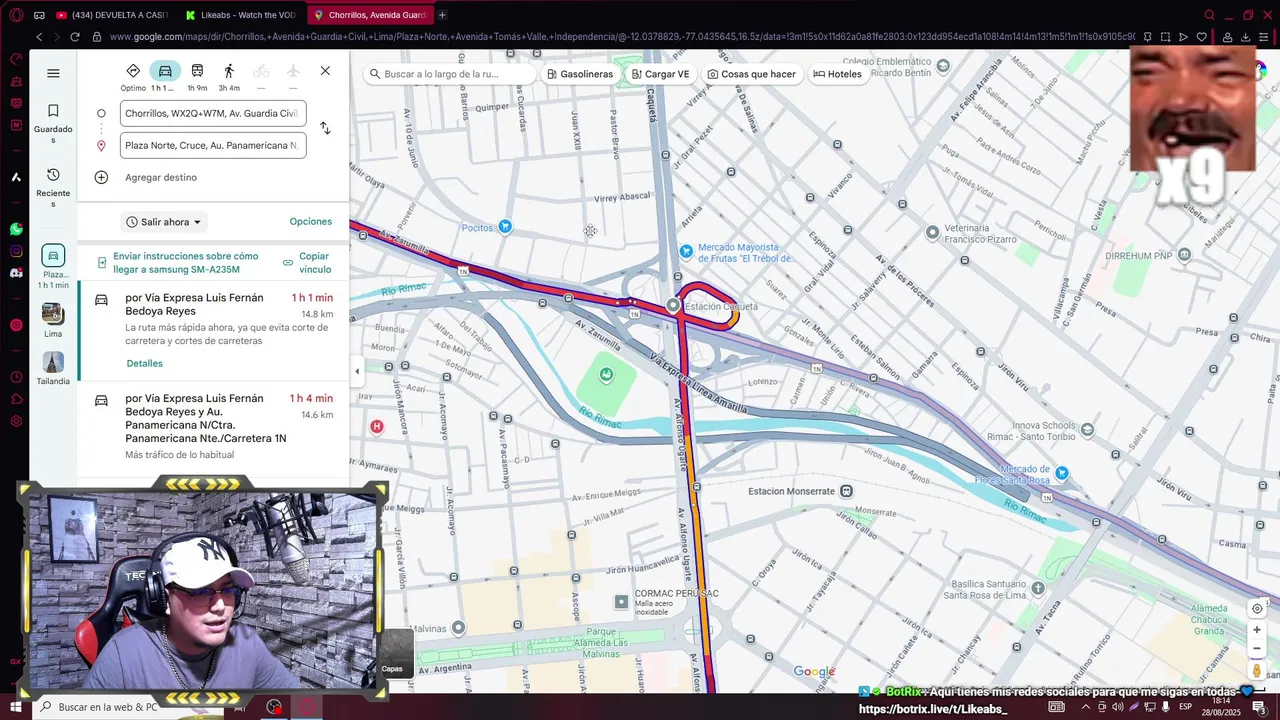Choose the 1 h 4 min route
Image resolution: width=1280 pixels, height=720 pixels.
214,426
